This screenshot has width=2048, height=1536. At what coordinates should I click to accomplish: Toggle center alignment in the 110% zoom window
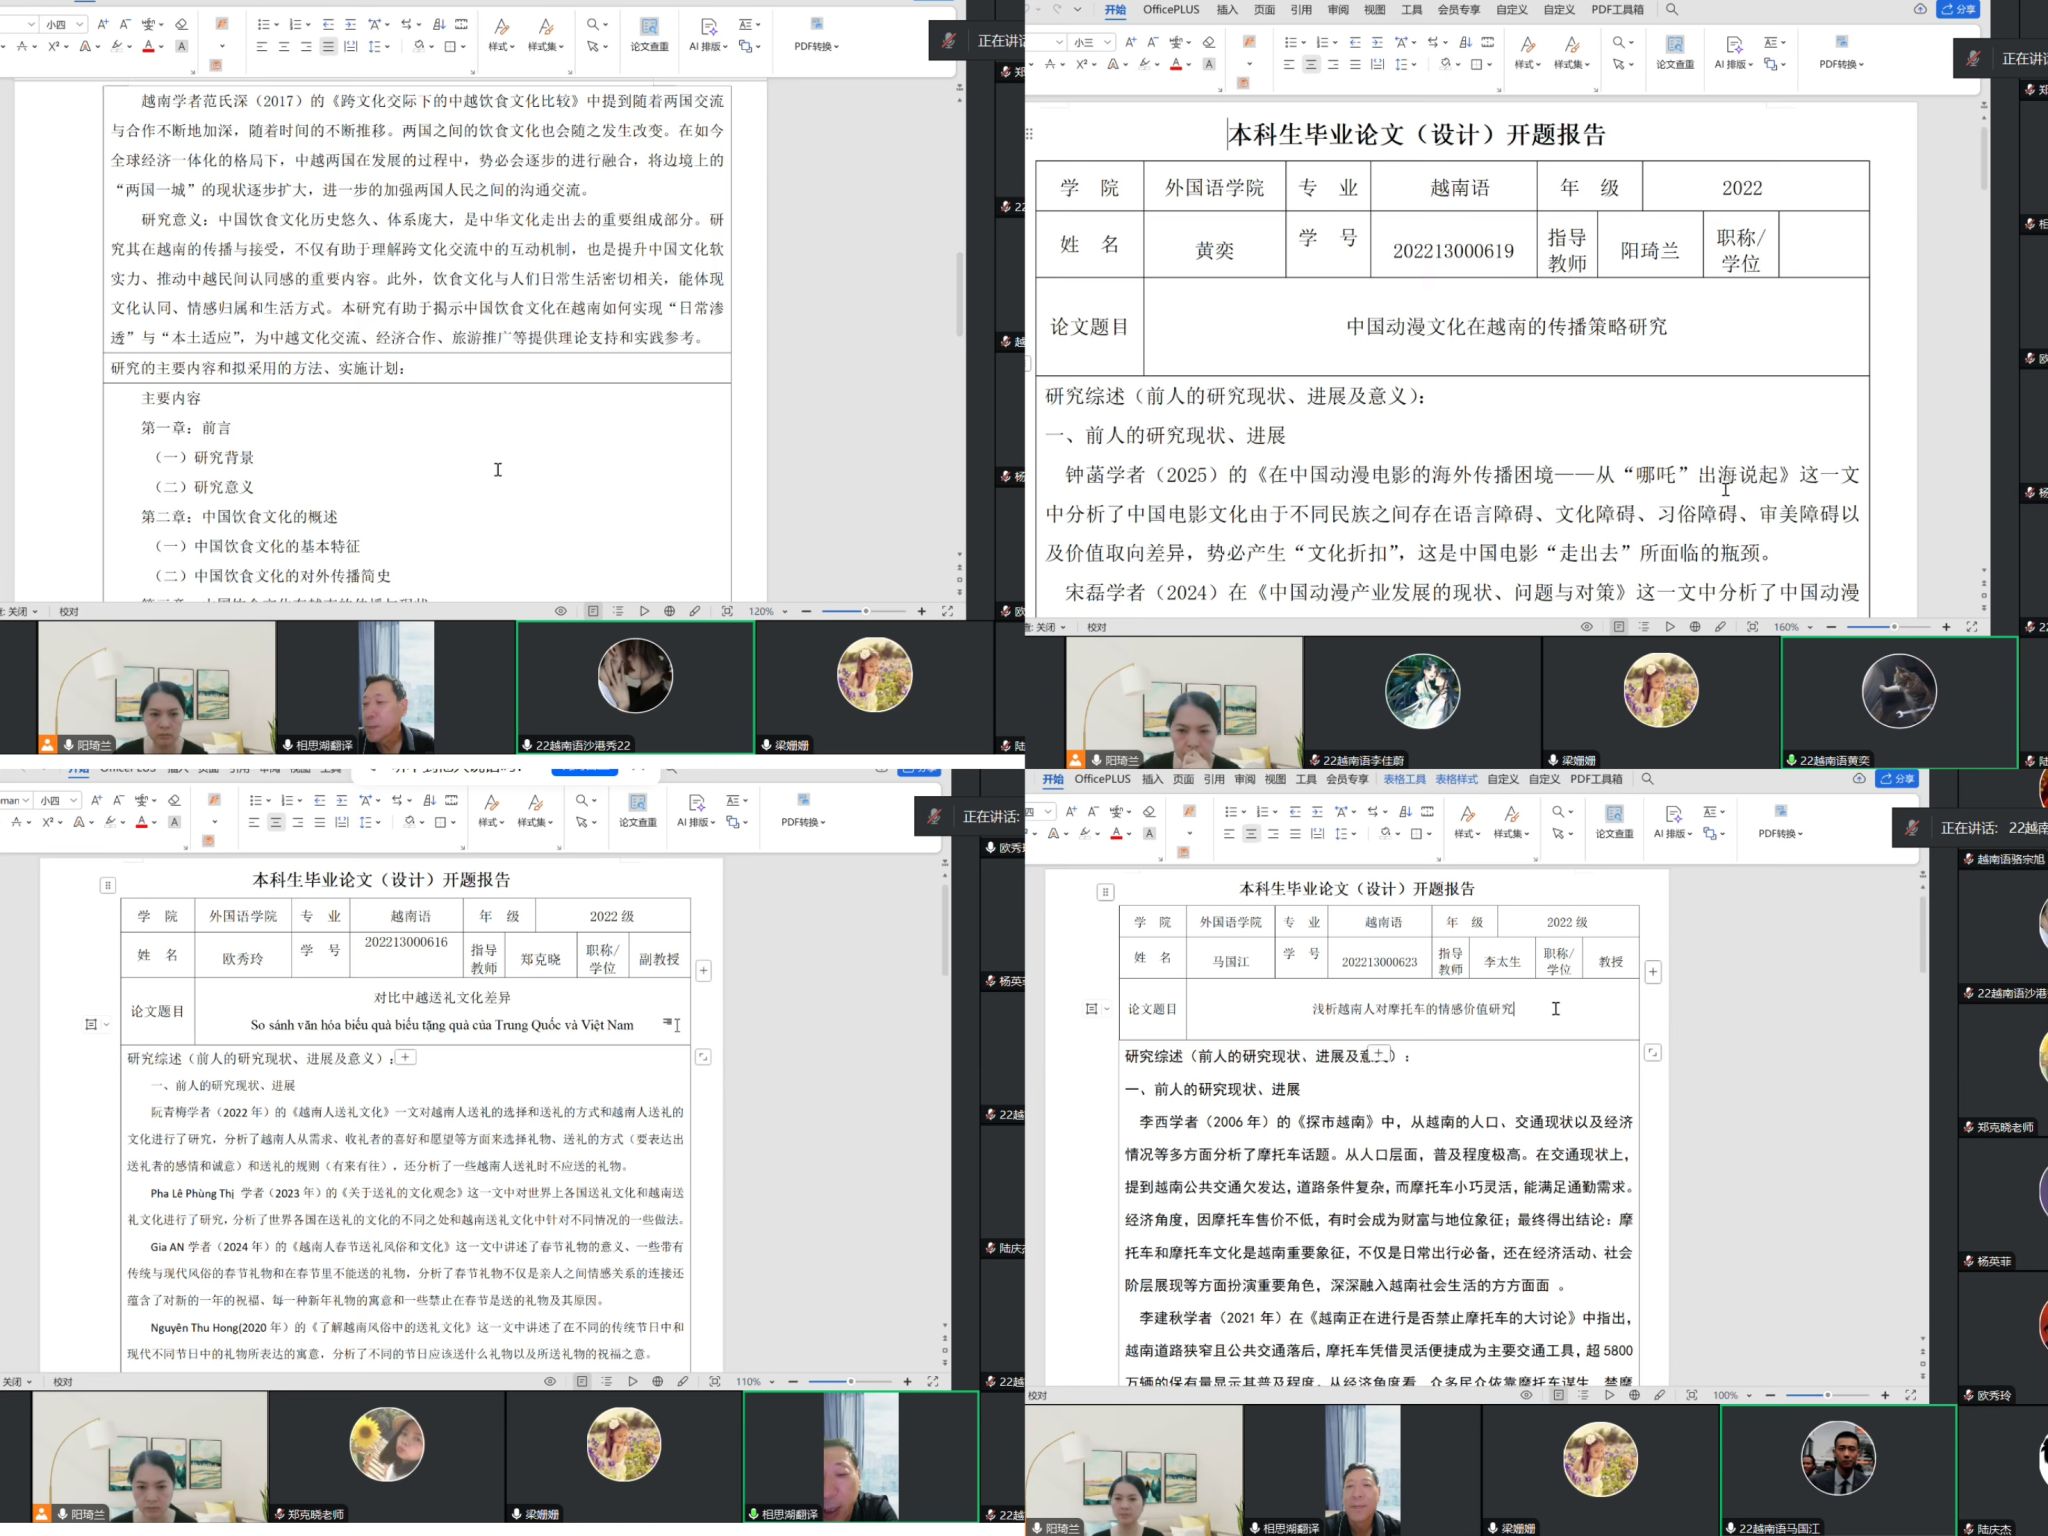275,822
